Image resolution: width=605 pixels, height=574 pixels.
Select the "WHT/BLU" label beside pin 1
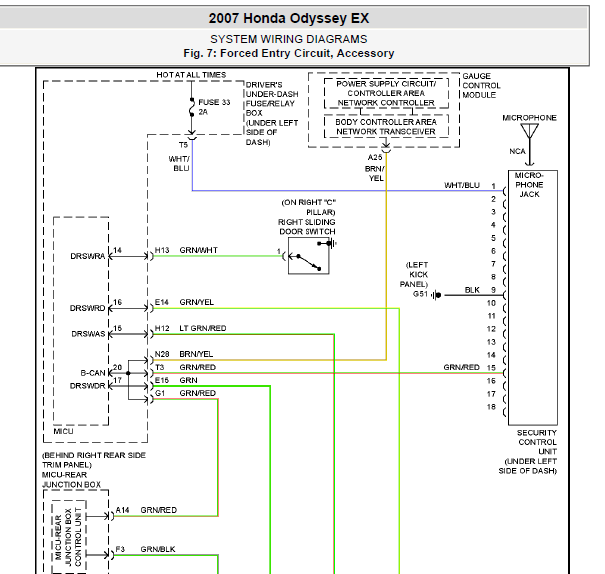click(x=462, y=186)
